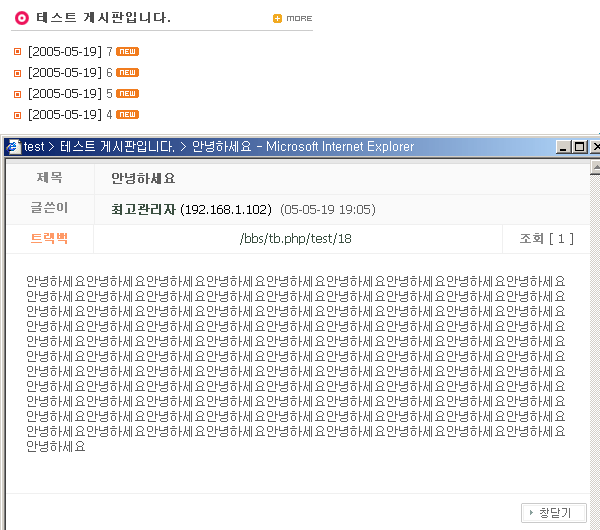Click the plus icon next to MORE
The image size is (600, 530).
(277, 18)
